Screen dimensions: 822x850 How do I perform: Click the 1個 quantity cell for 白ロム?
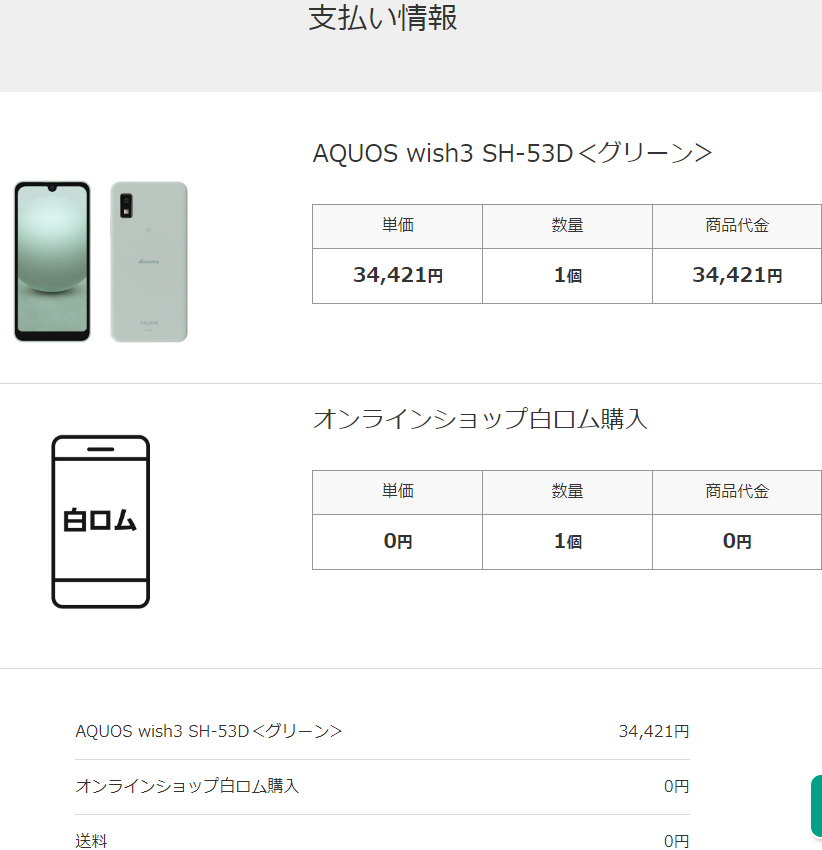[567, 542]
